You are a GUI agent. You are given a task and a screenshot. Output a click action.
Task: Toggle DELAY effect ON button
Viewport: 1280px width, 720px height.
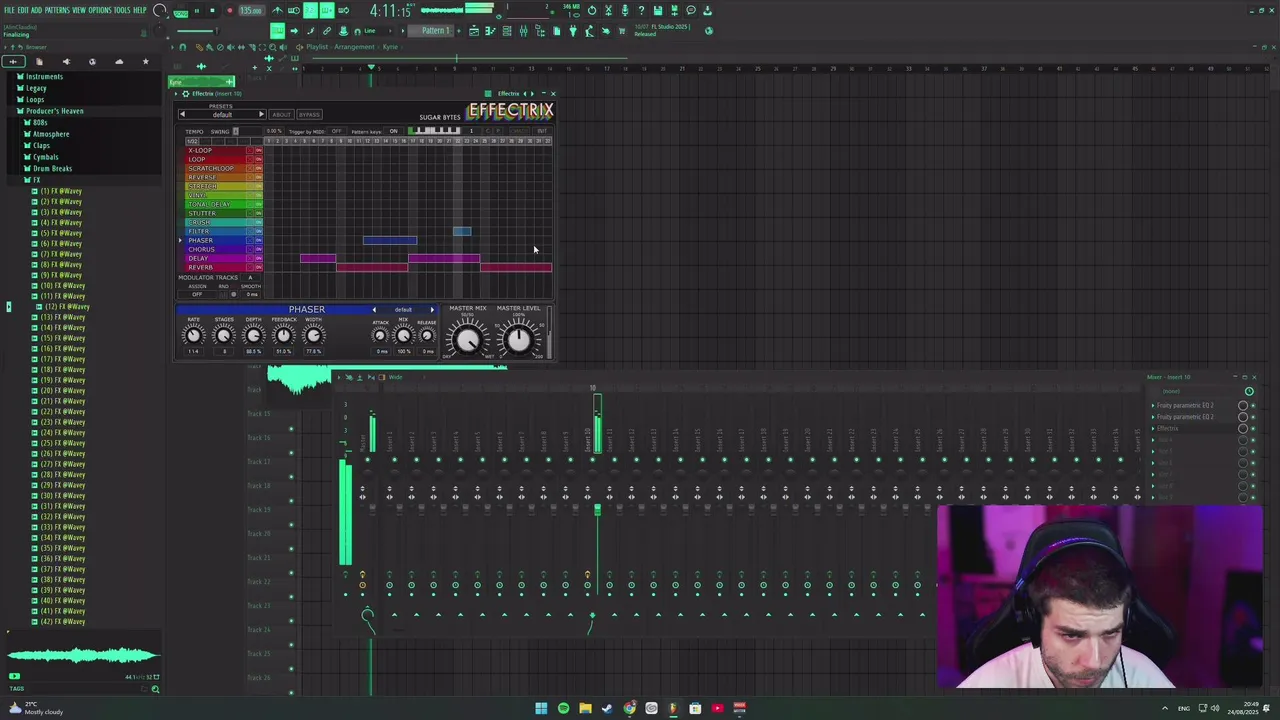point(259,258)
